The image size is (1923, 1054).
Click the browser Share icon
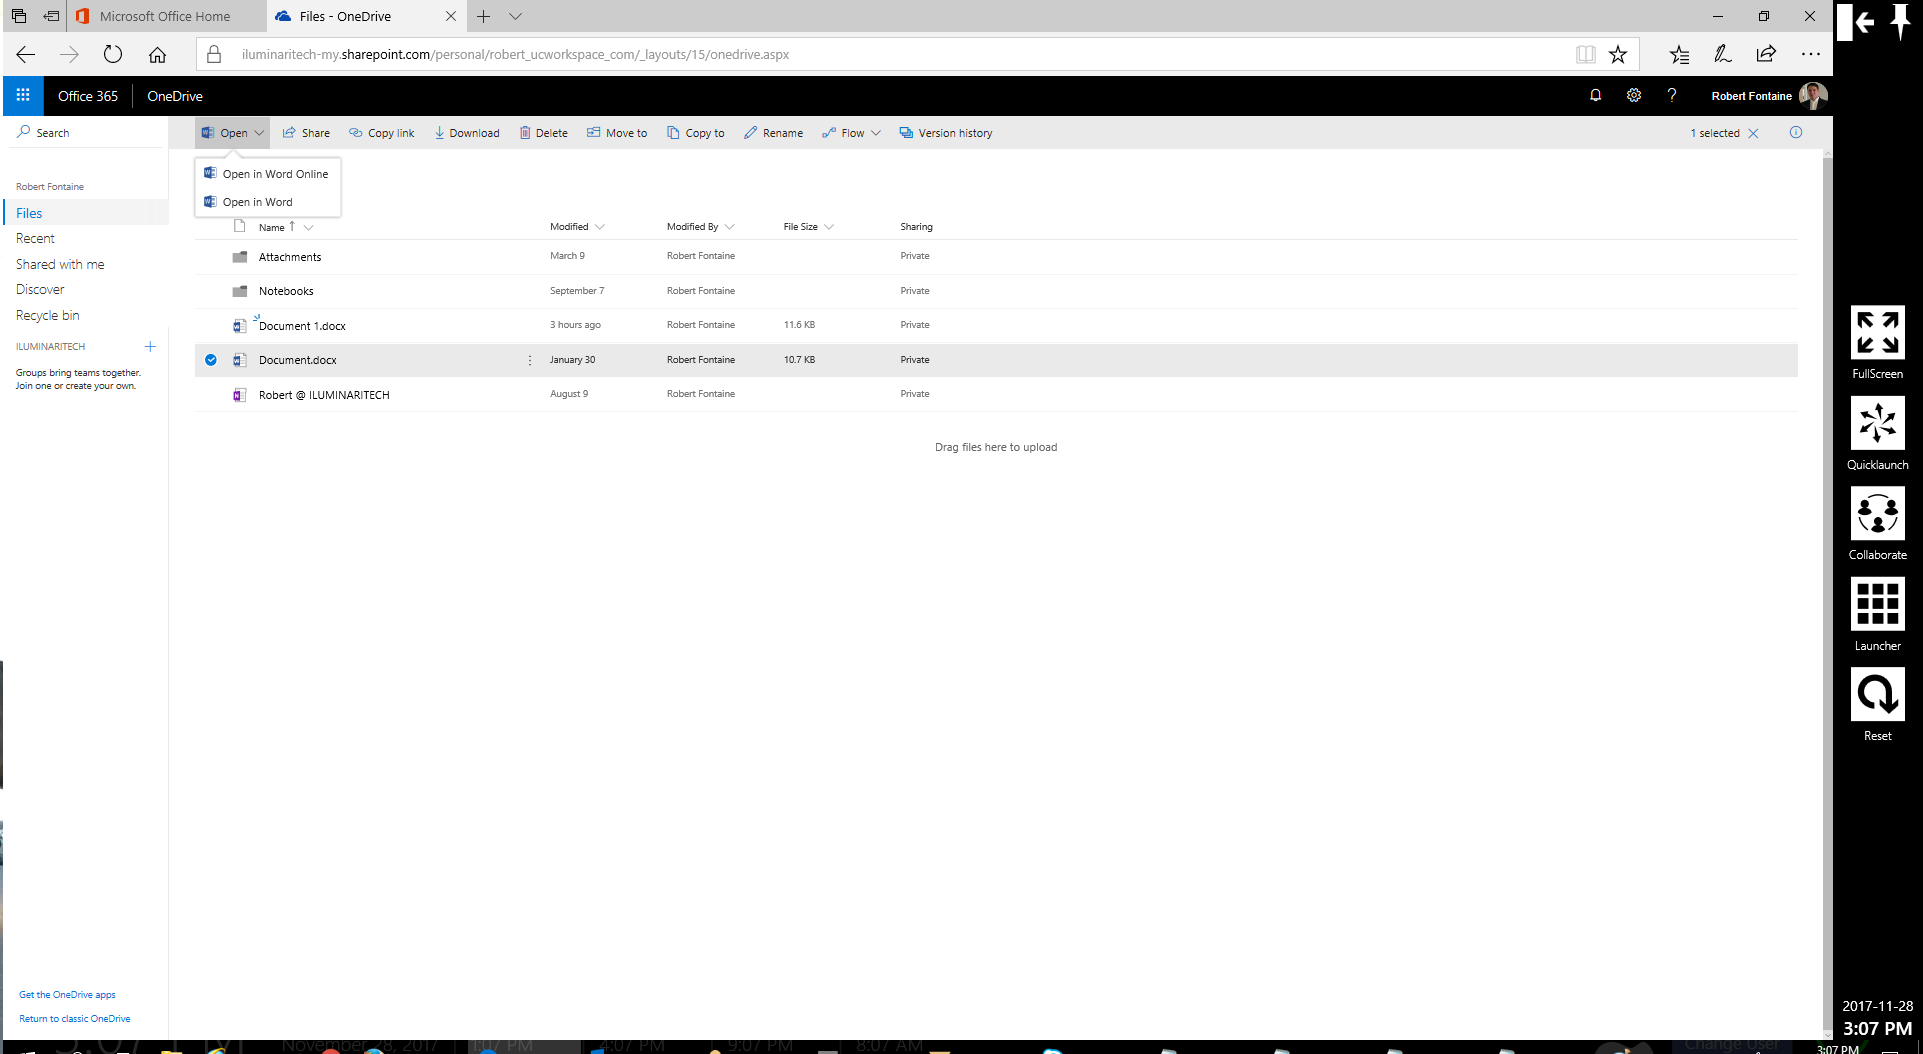click(1766, 54)
